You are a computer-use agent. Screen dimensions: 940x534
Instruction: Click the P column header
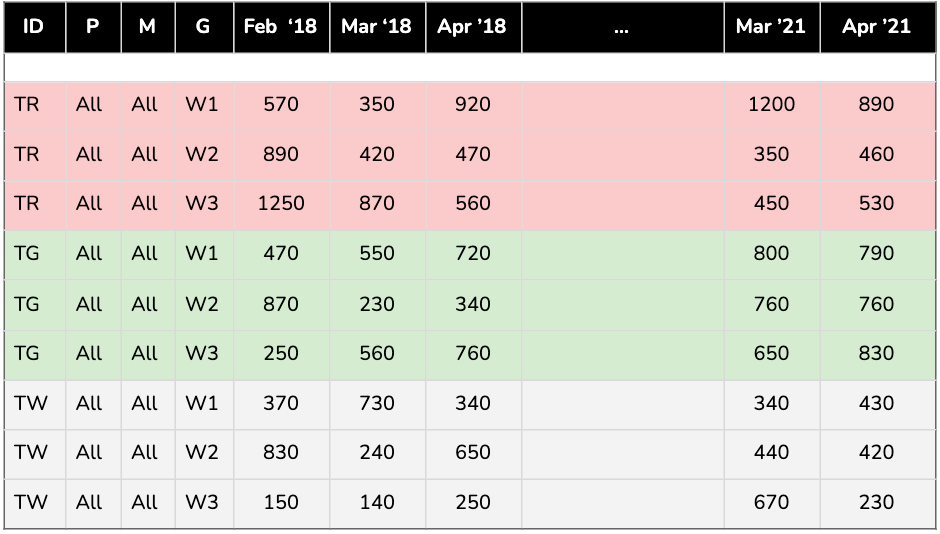pos(92,27)
